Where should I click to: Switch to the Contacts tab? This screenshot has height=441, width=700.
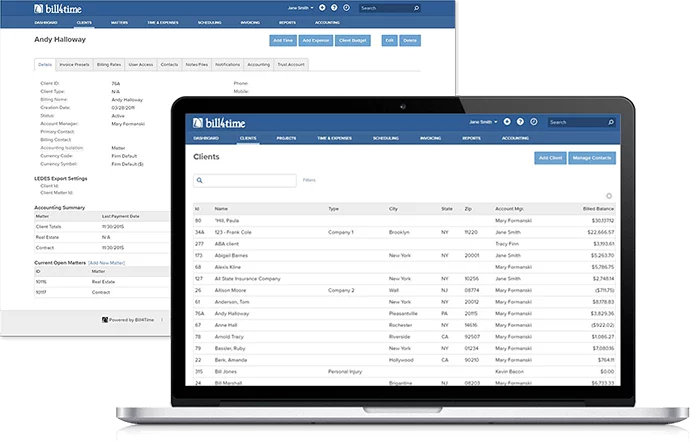[x=169, y=65]
